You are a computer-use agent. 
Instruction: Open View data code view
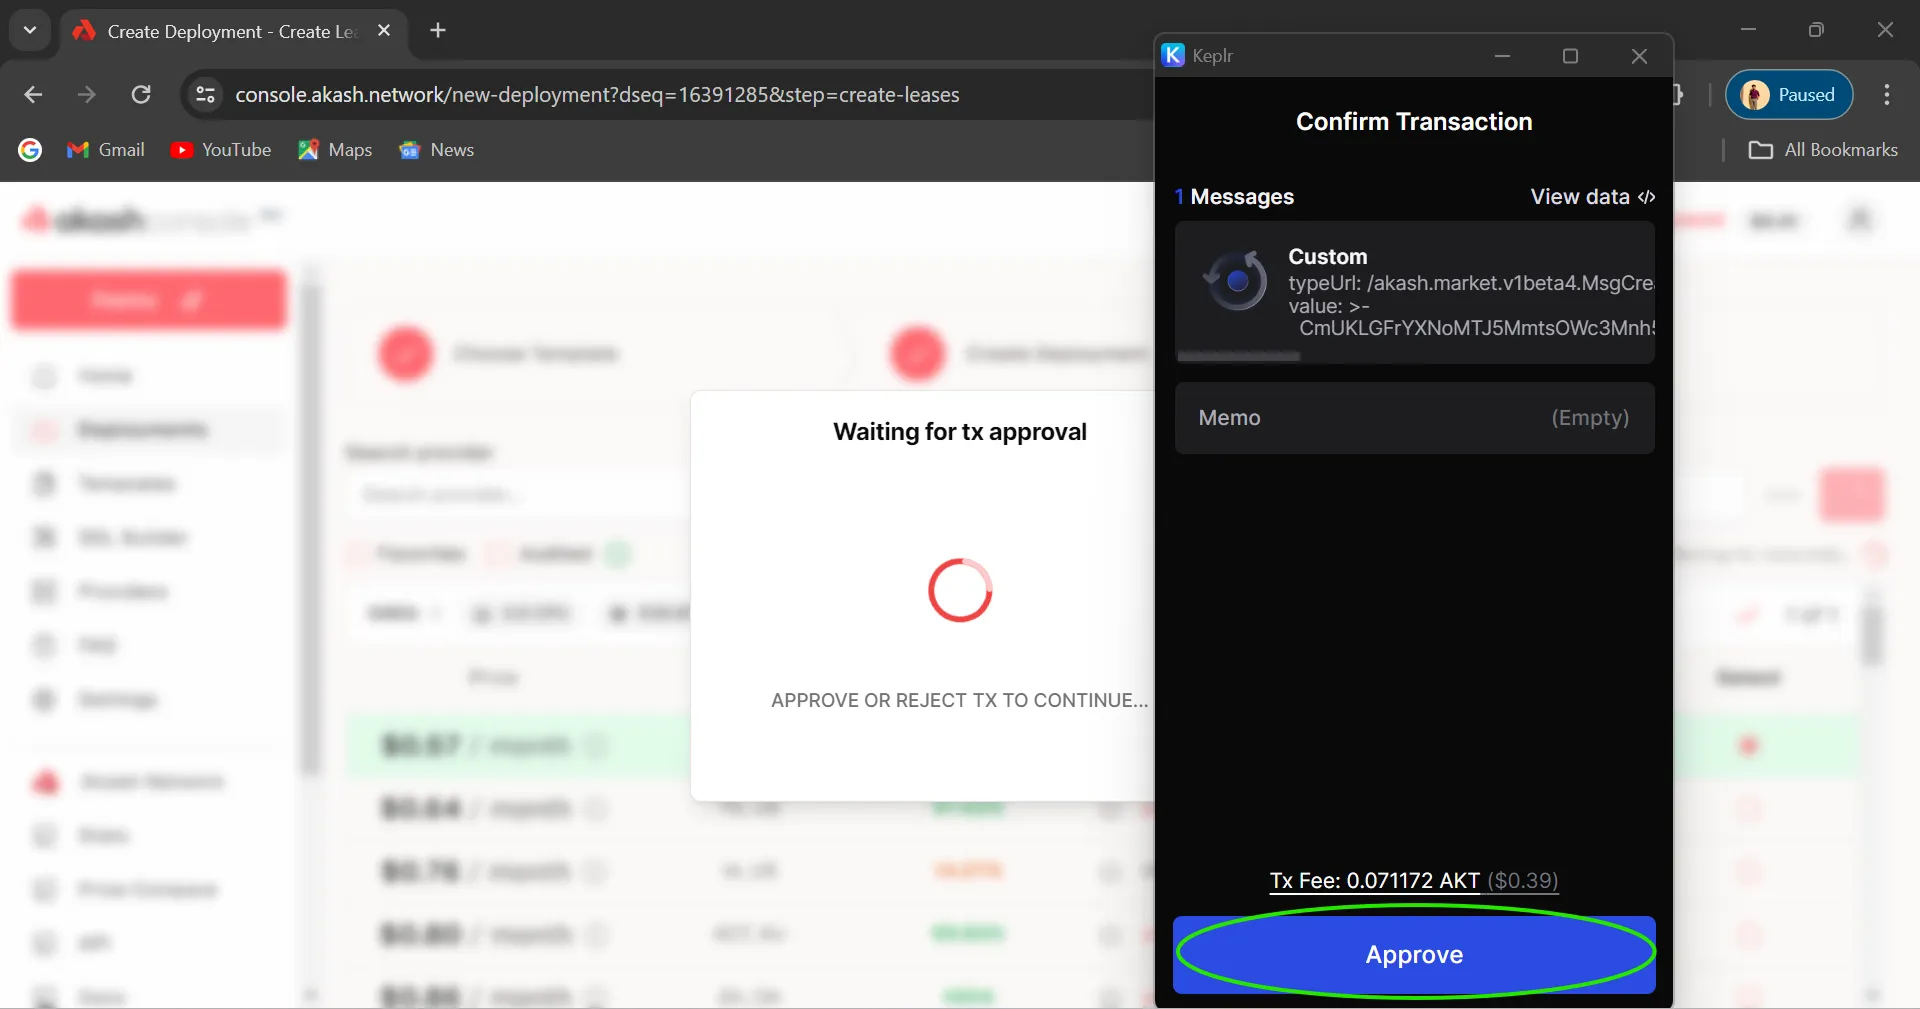tap(1592, 197)
